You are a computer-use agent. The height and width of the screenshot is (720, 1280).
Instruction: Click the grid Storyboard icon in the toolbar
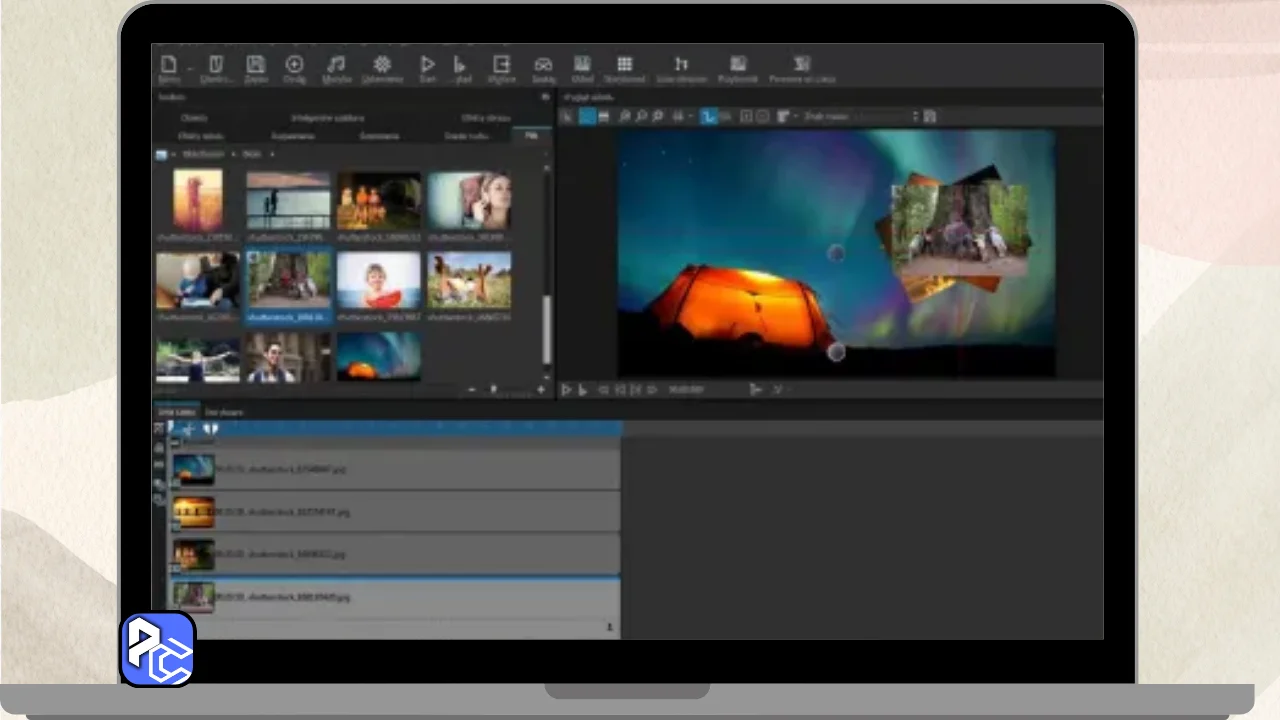(624, 65)
